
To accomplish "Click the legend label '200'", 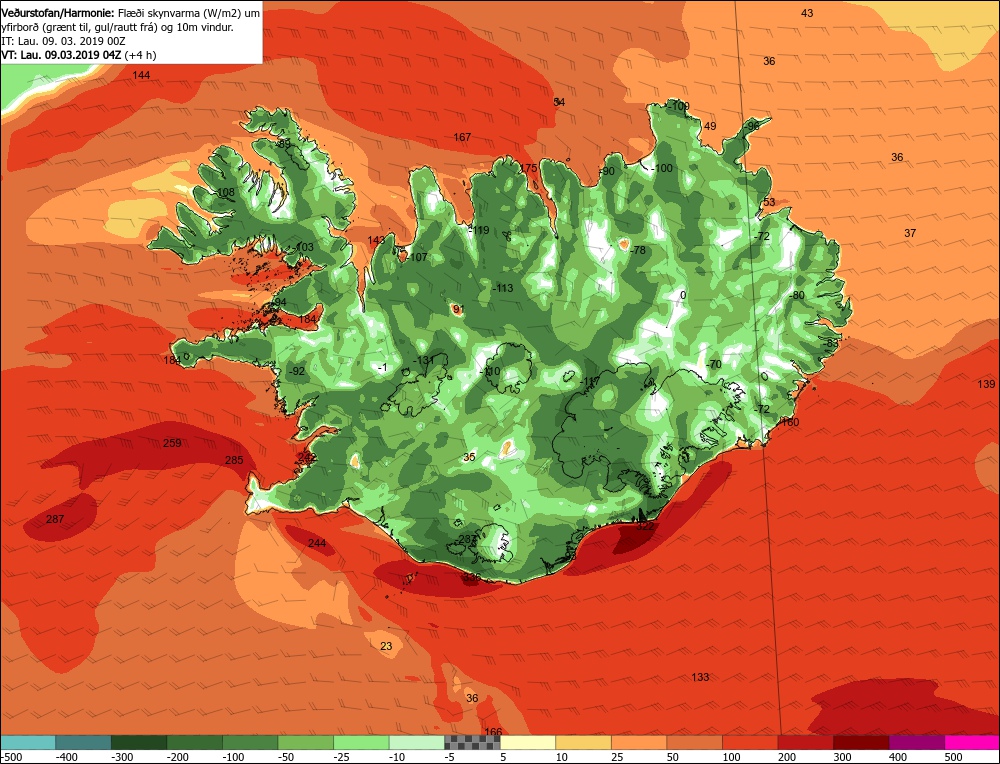I will (787, 757).
